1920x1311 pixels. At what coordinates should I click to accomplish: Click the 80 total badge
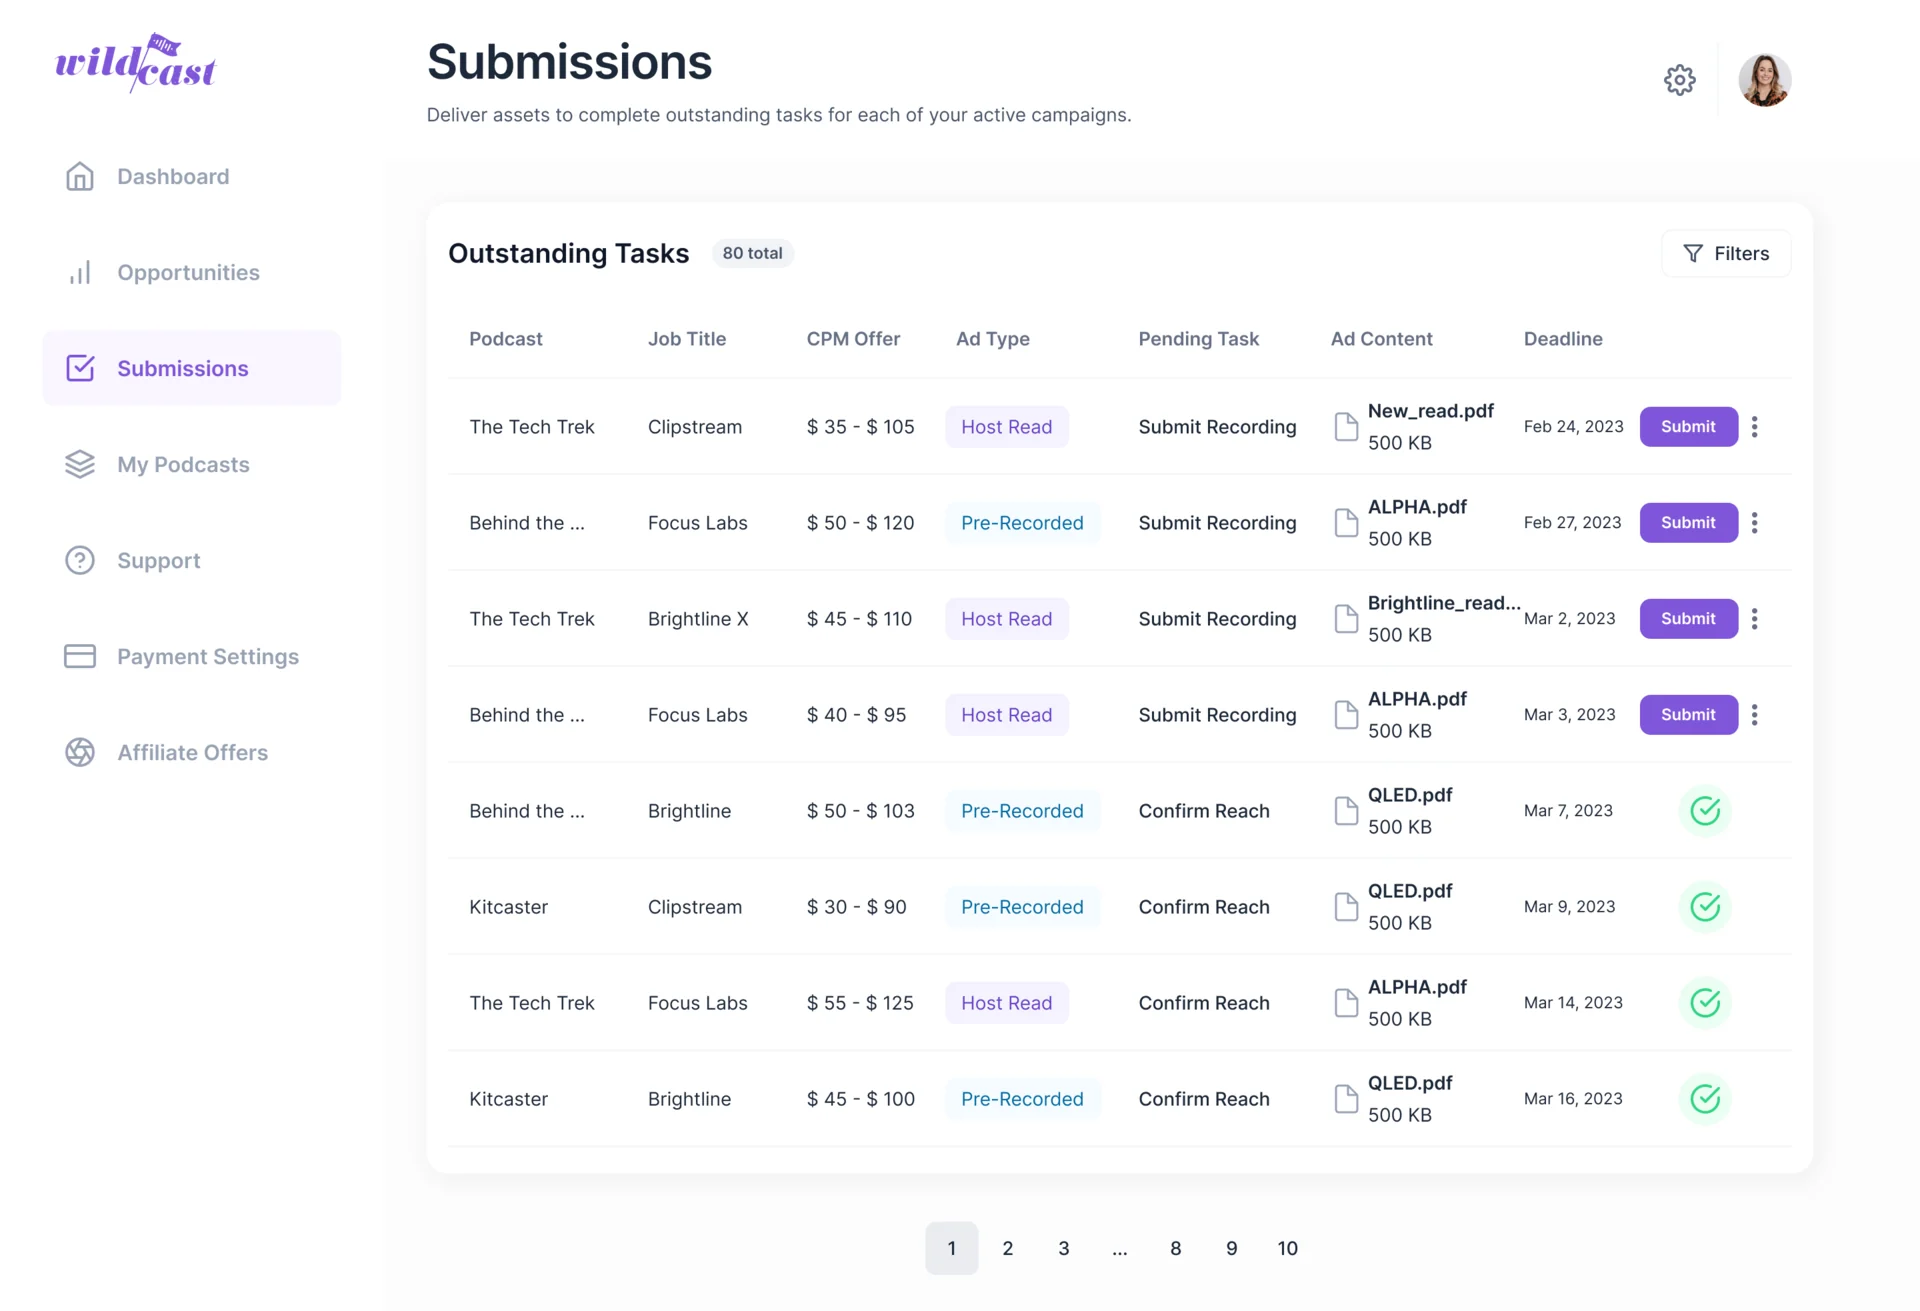pos(753,254)
